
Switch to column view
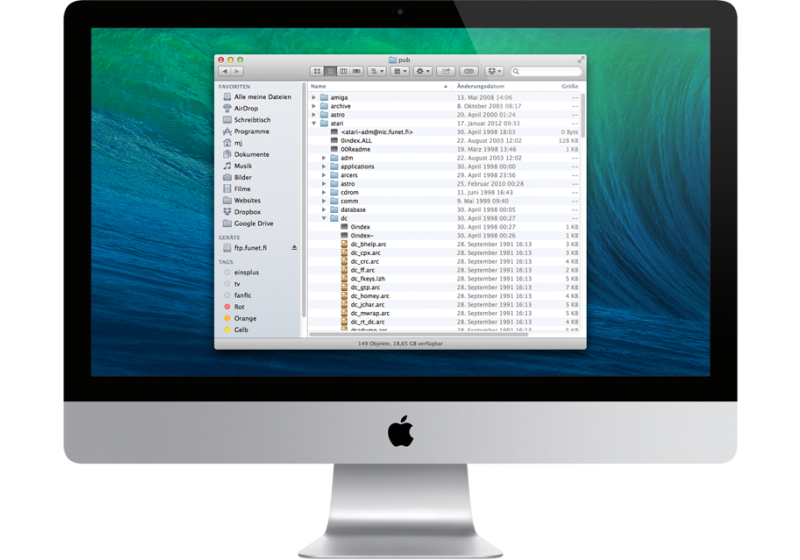coord(343,71)
